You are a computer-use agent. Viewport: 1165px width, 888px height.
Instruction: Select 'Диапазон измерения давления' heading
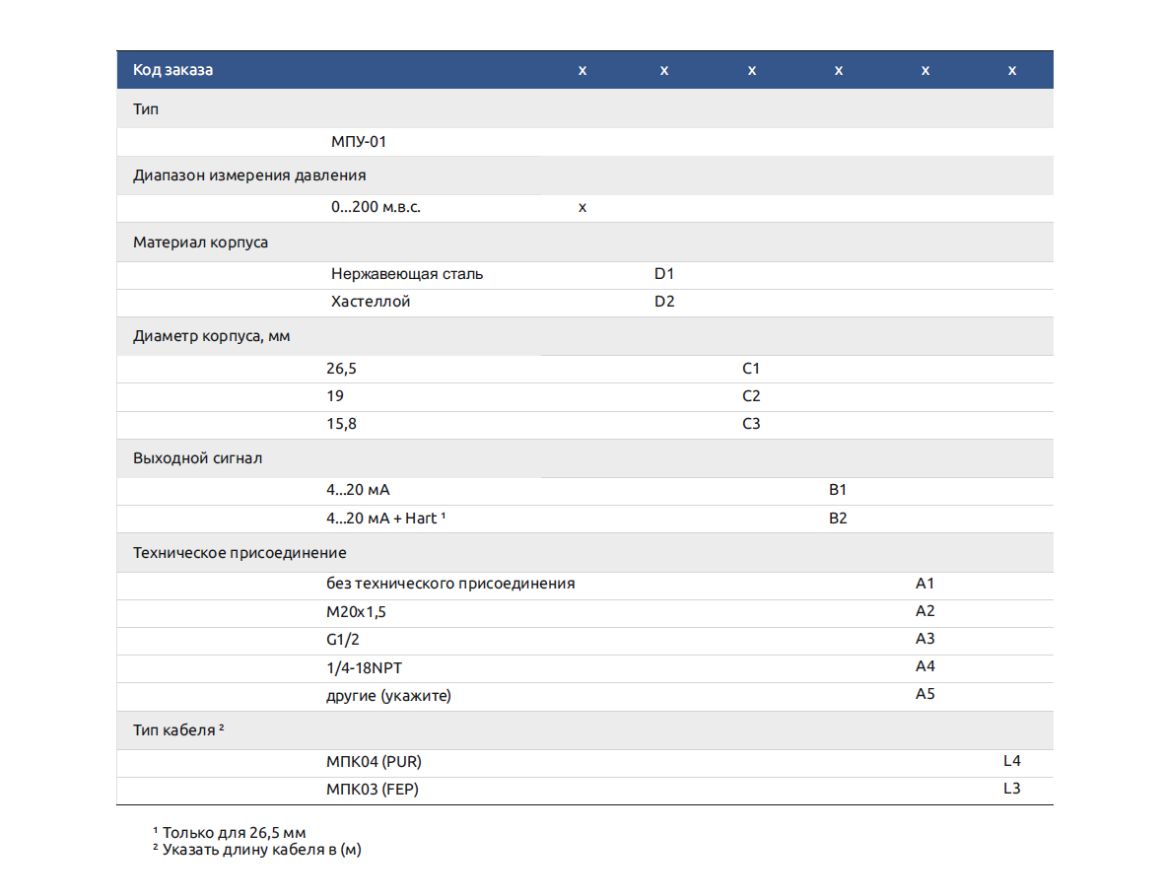[249, 175]
